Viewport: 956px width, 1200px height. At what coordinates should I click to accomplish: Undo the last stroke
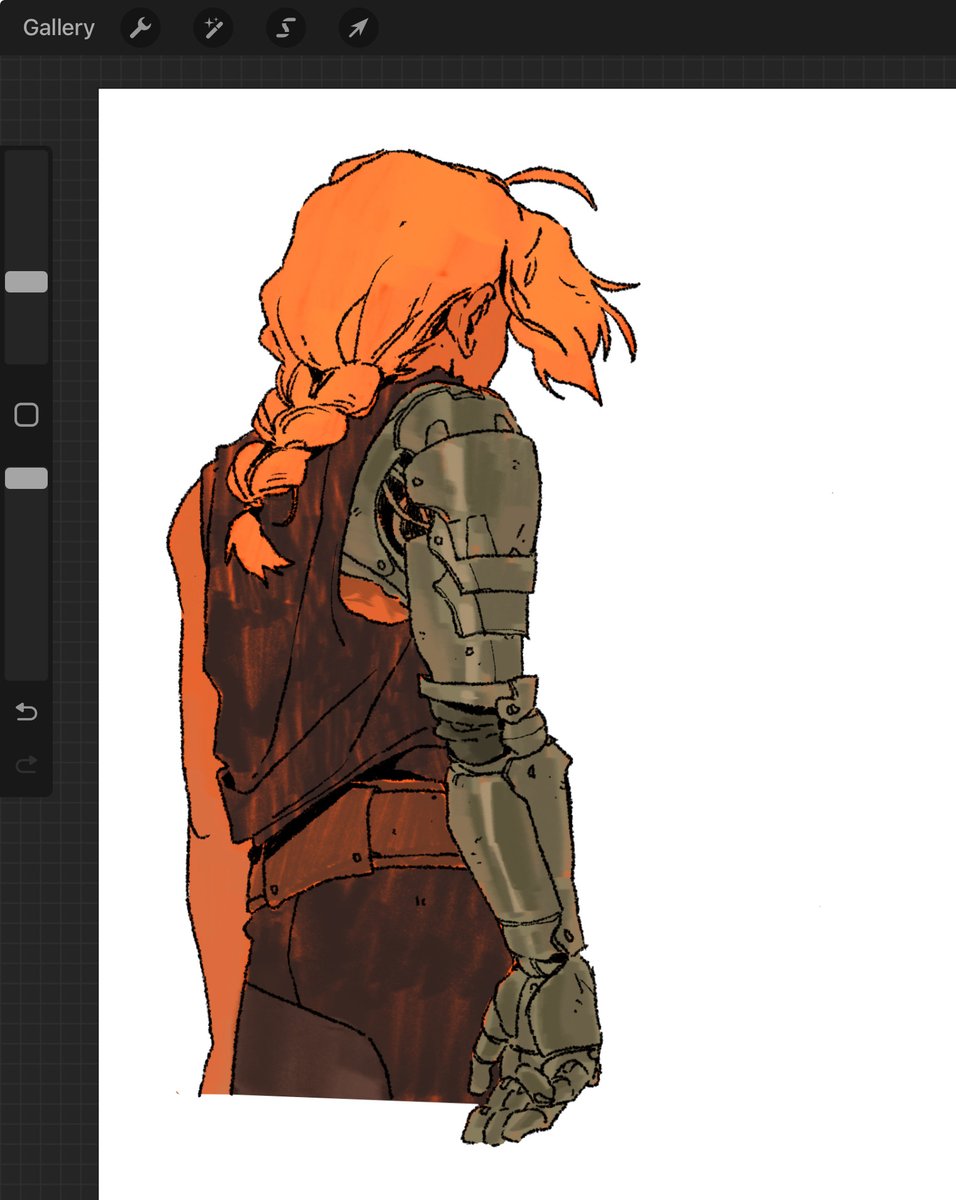(x=26, y=712)
